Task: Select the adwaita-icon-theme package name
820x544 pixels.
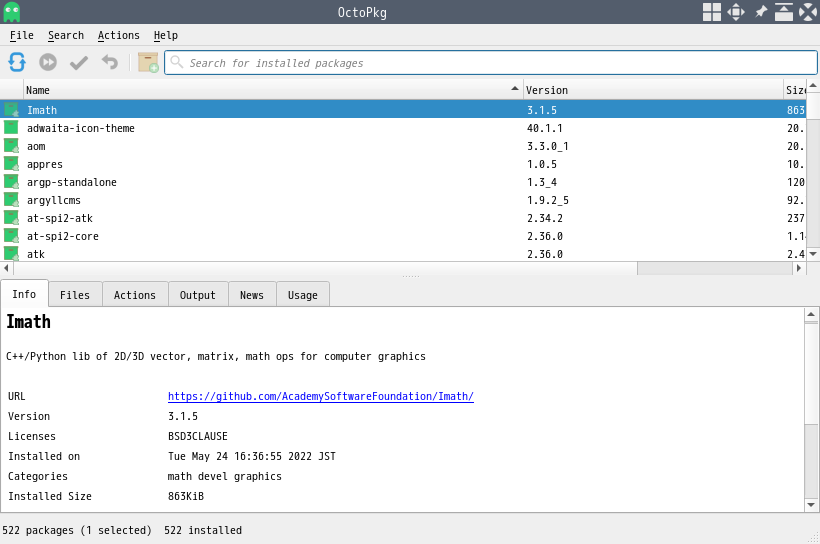Action: pyautogui.click(x=81, y=128)
